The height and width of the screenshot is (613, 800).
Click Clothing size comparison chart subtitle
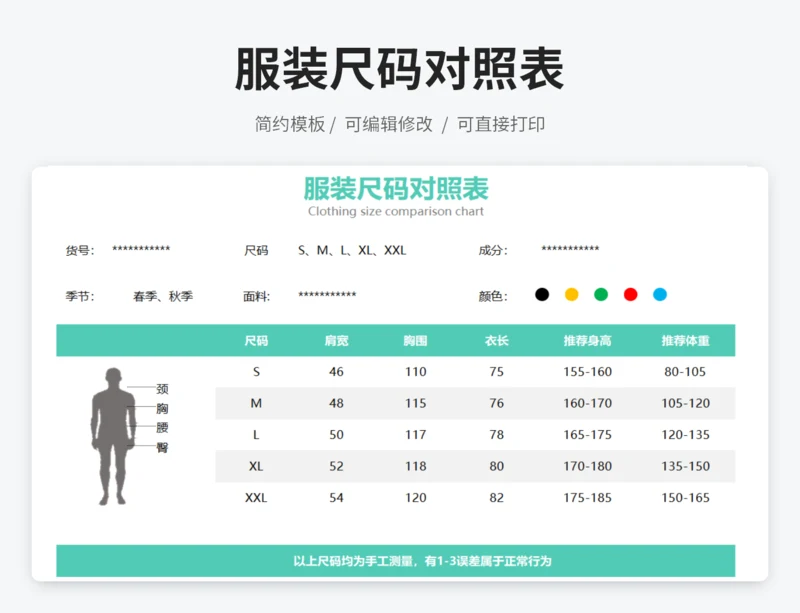[x=396, y=211]
